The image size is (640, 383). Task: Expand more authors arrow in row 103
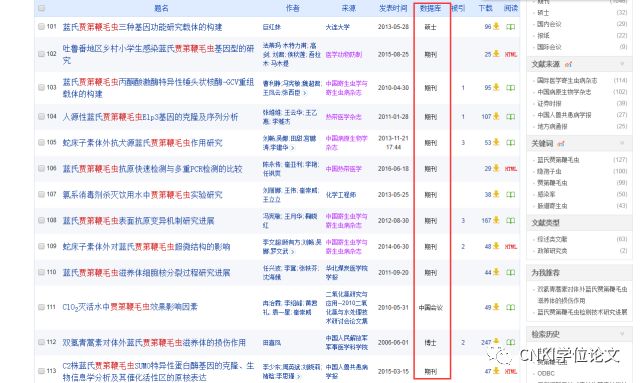(x=305, y=93)
